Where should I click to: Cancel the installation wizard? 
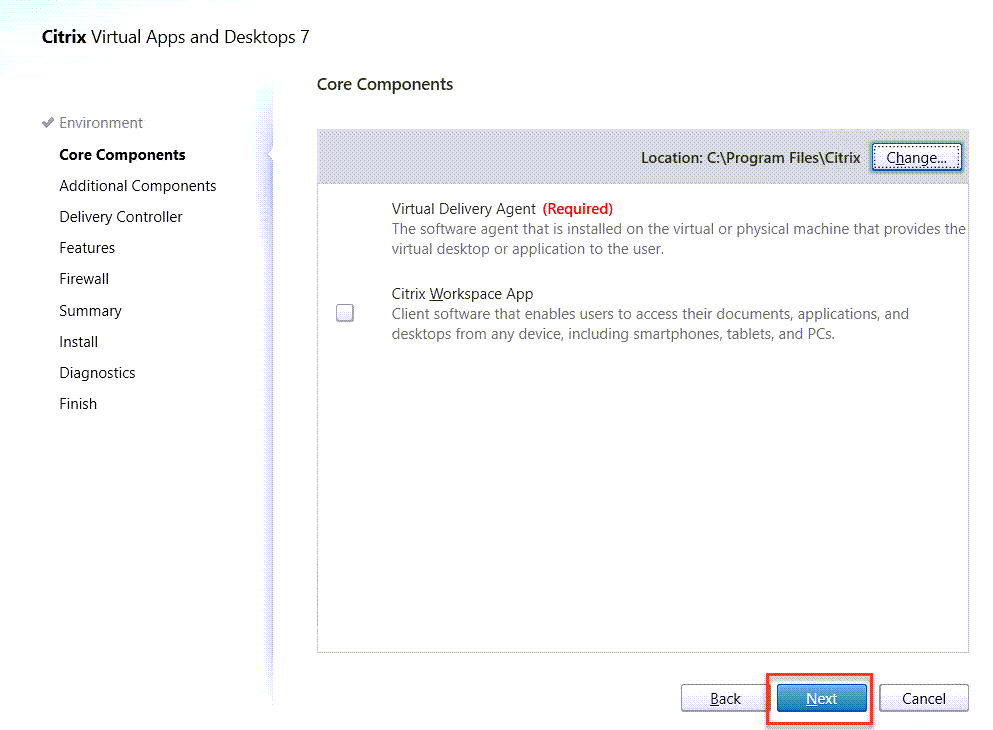click(923, 699)
